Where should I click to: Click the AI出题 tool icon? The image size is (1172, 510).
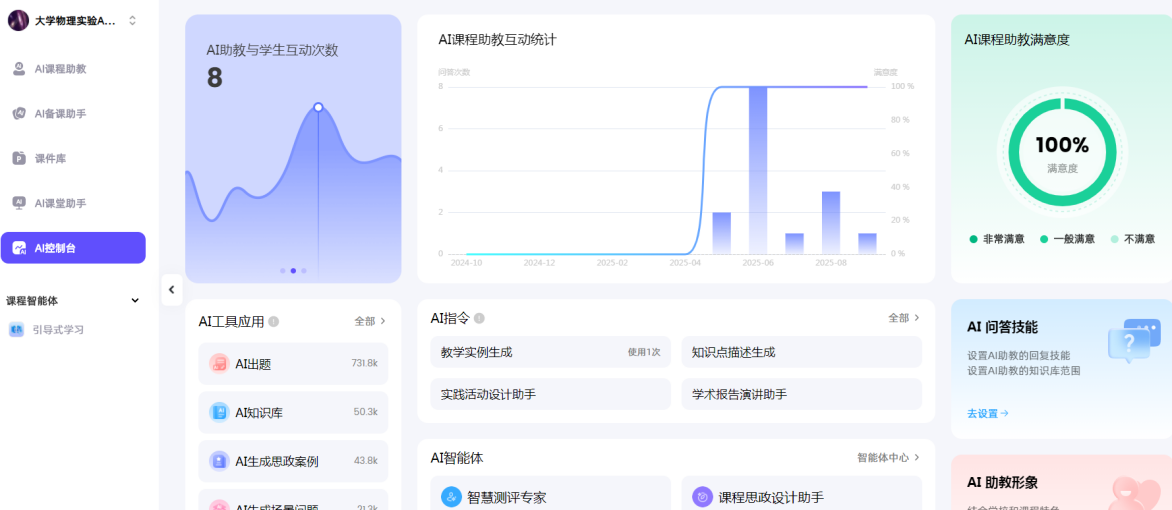pos(219,364)
